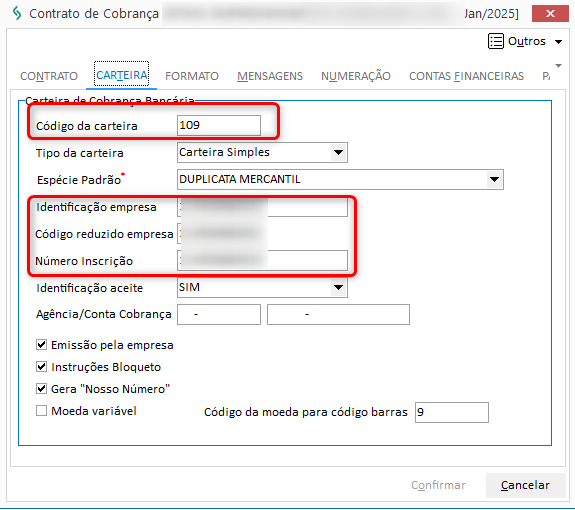
Task: Click the Cancelar button
Action: 525,485
